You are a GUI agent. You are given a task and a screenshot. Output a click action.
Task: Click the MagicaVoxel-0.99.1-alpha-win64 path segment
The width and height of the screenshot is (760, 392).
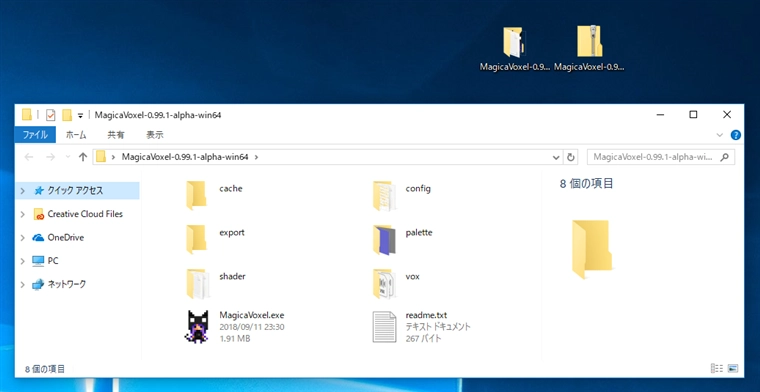pos(185,157)
